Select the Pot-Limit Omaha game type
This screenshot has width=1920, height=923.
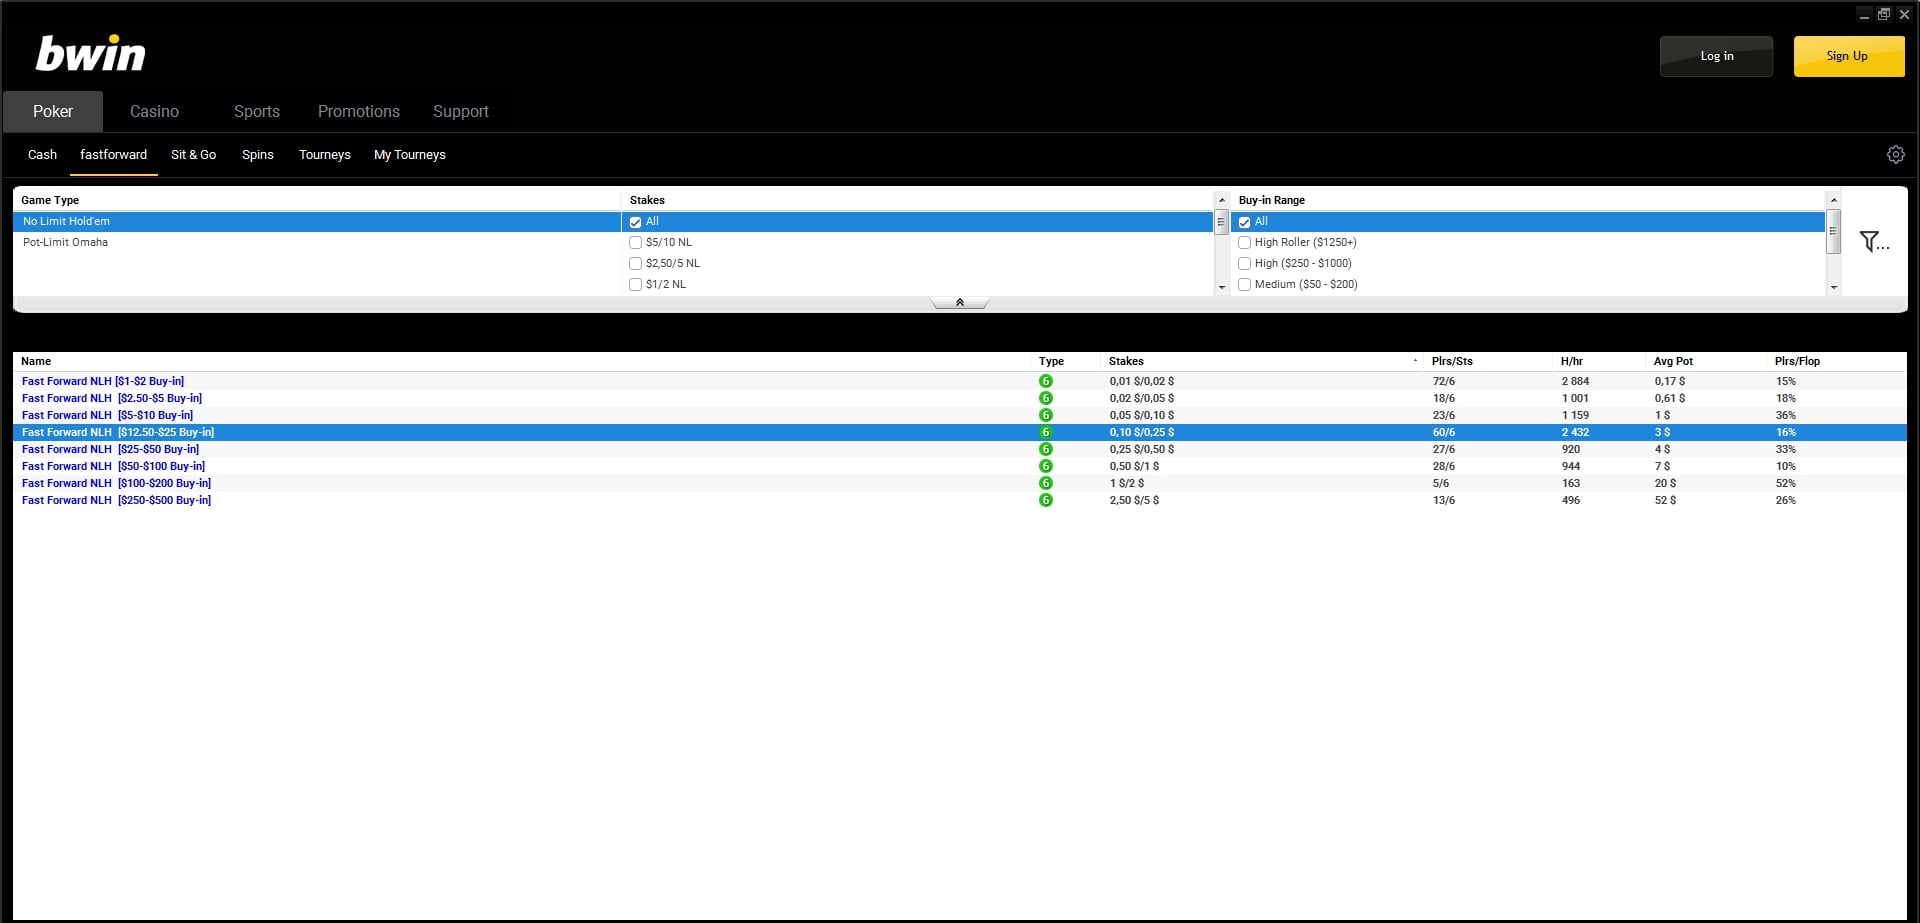coord(316,242)
